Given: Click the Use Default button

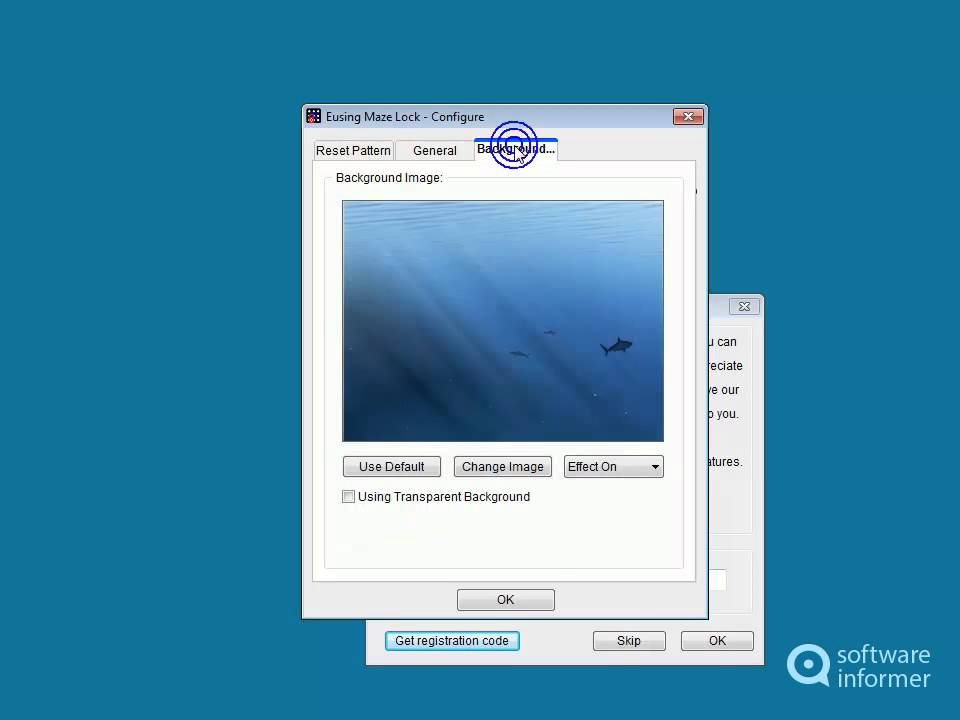Looking at the screenshot, I should 392,467.
